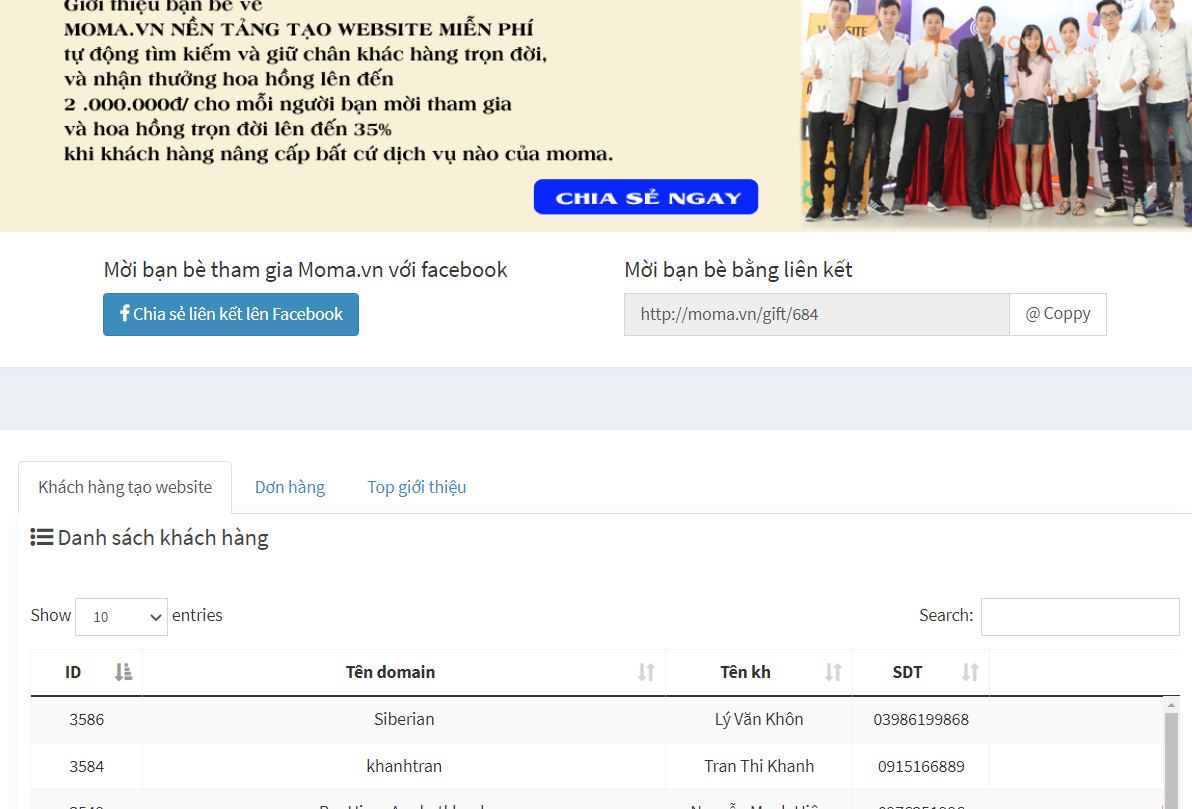Open the Đơn hàng tab
The height and width of the screenshot is (809, 1192).
[x=289, y=487]
